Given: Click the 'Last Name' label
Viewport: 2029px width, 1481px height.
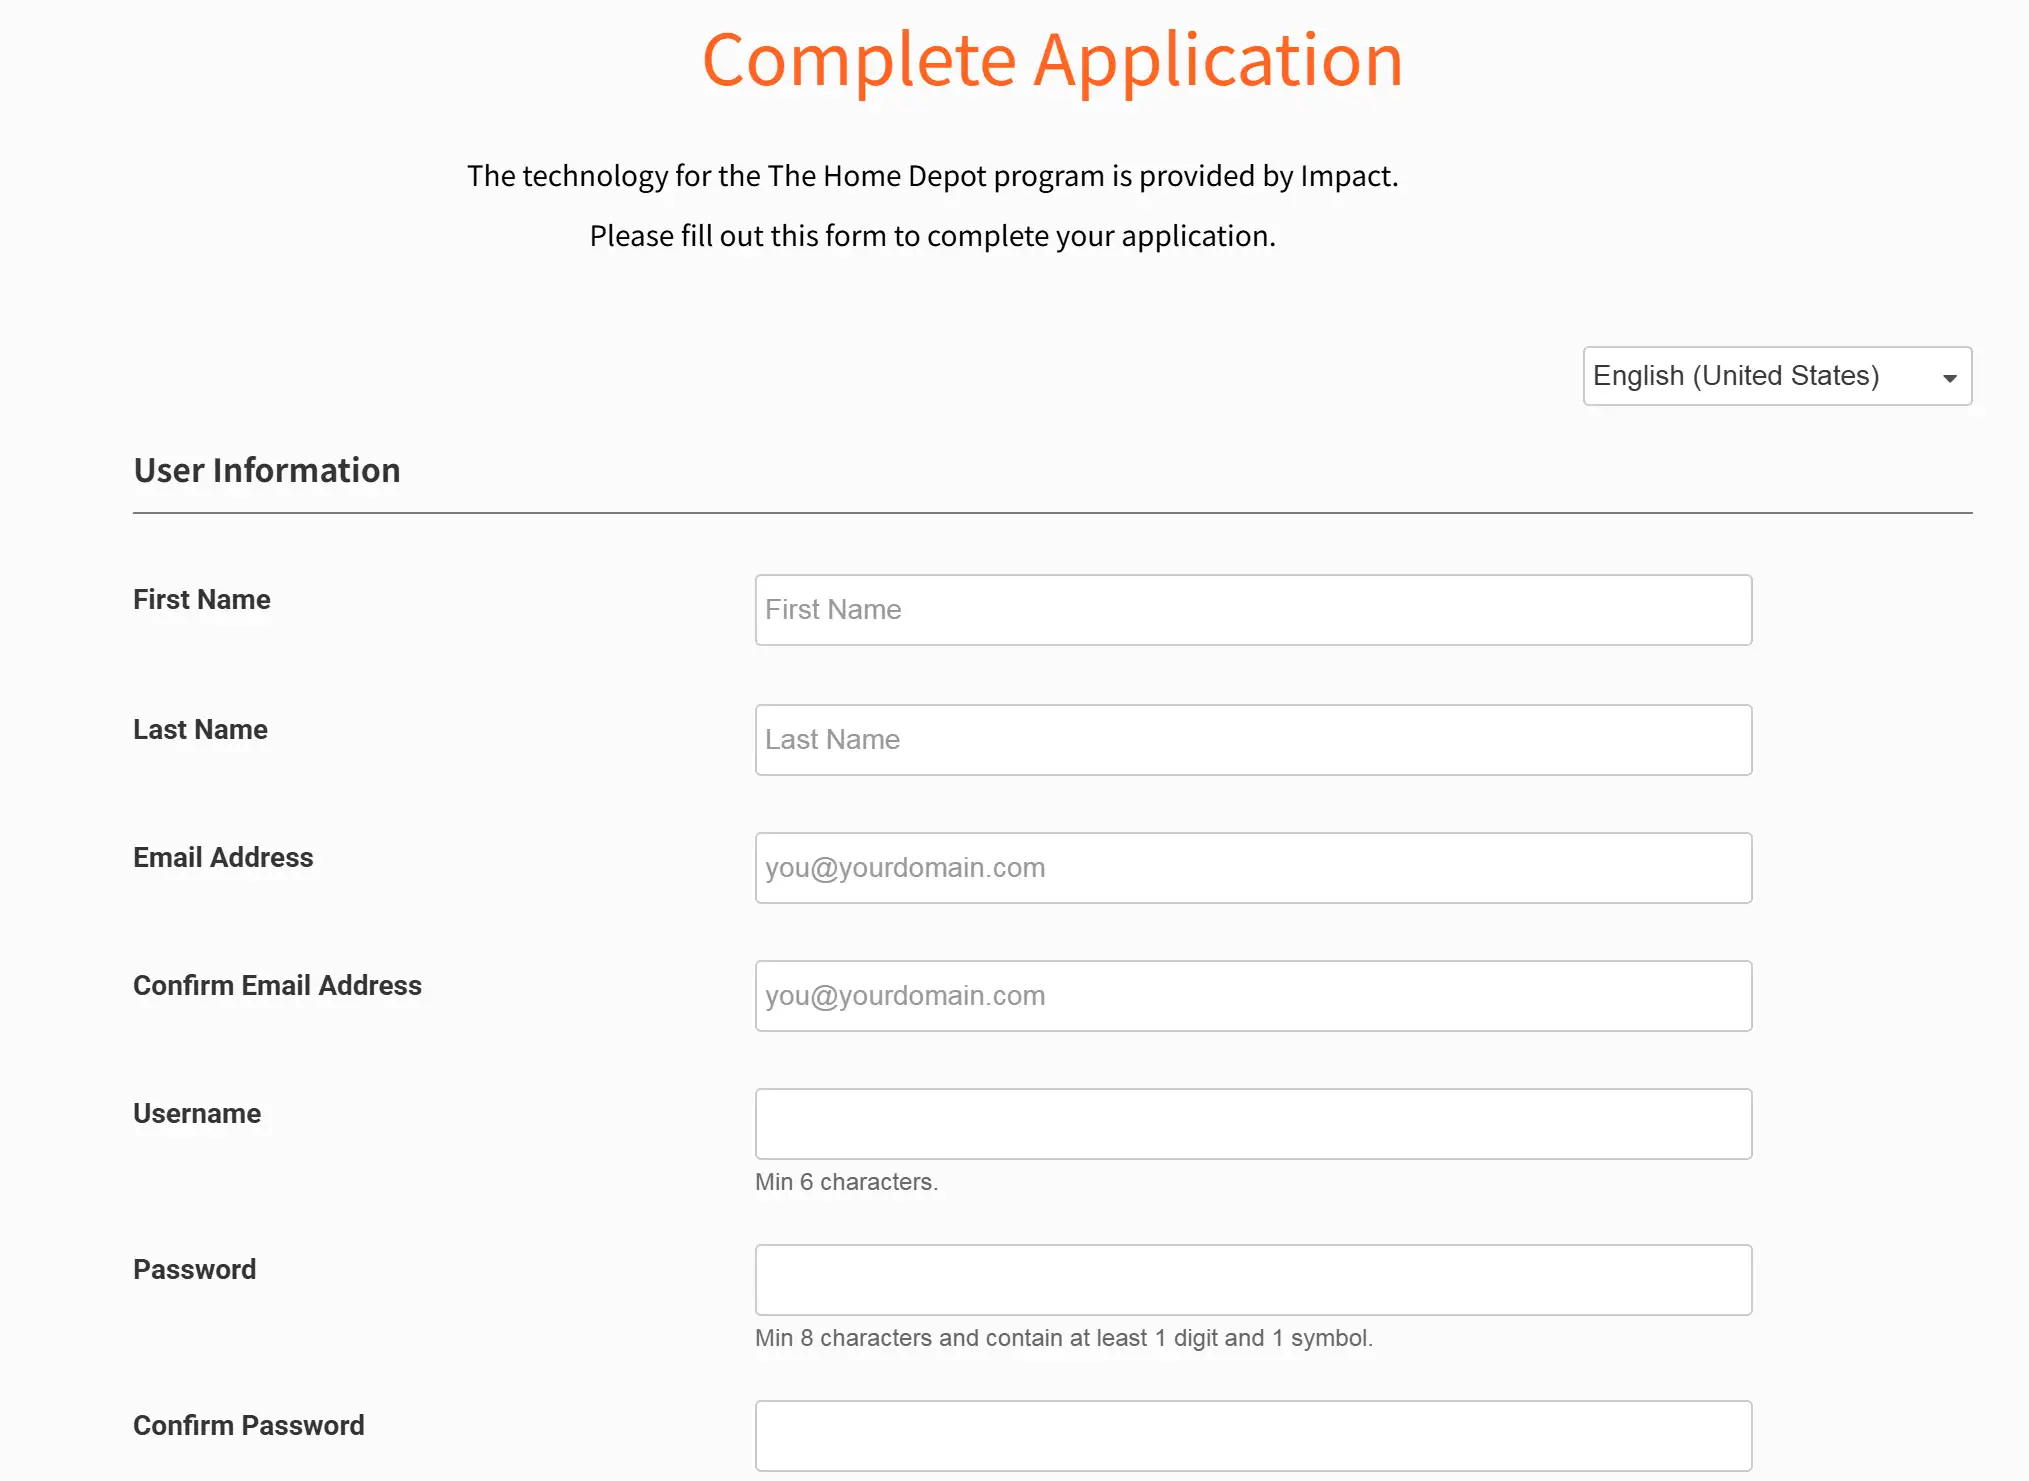Looking at the screenshot, I should 200,729.
